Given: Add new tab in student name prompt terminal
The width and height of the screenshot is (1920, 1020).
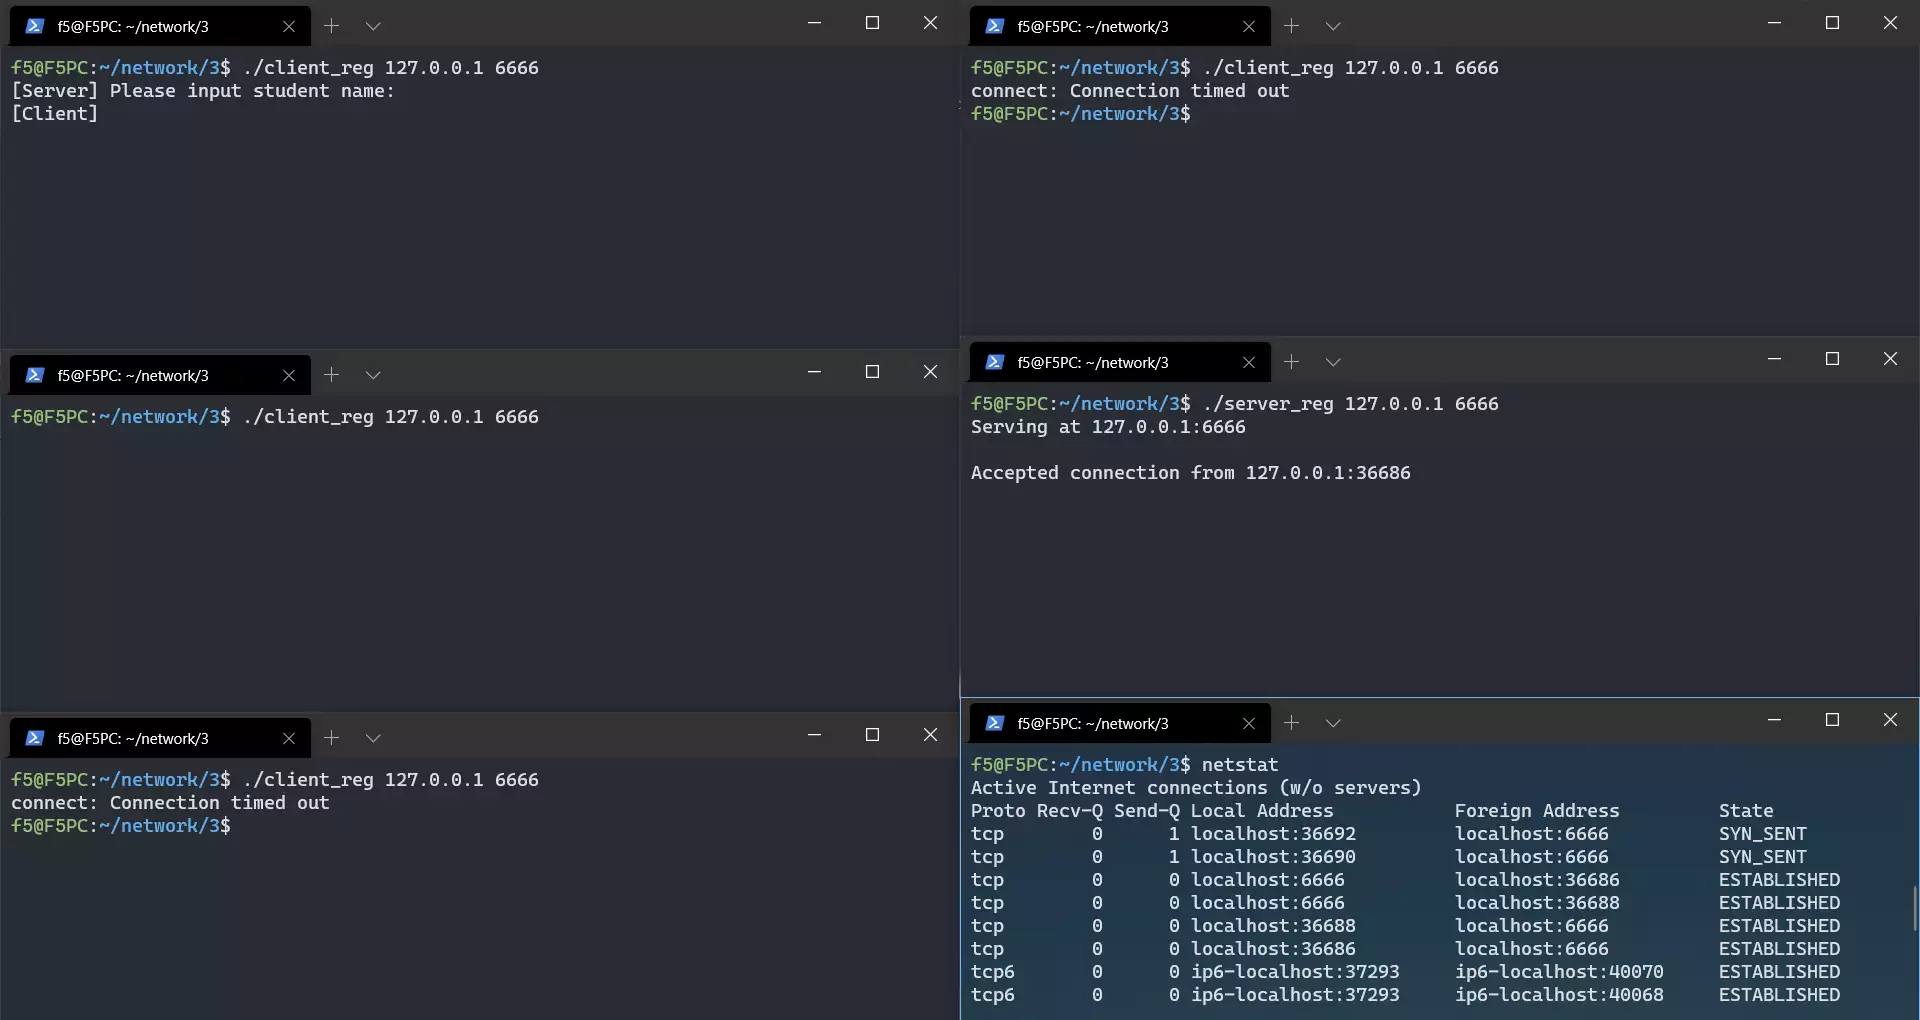Looking at the screenshot, I should coord(331,26).
